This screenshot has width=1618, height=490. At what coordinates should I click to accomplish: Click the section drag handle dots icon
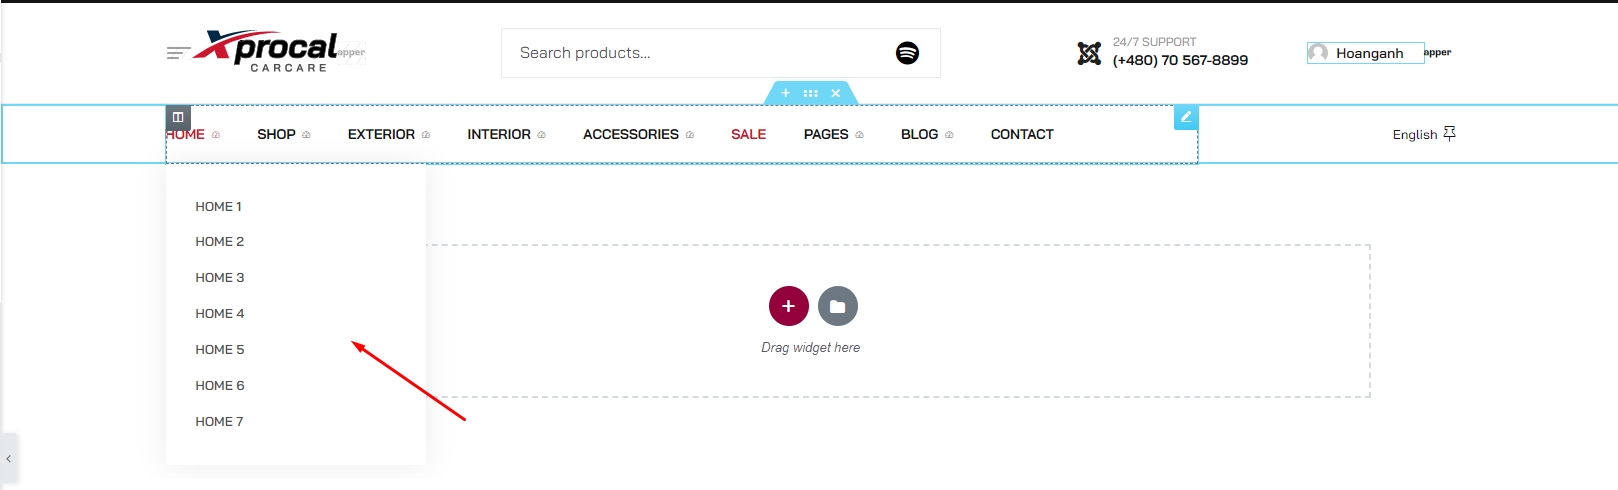[810, 93]
